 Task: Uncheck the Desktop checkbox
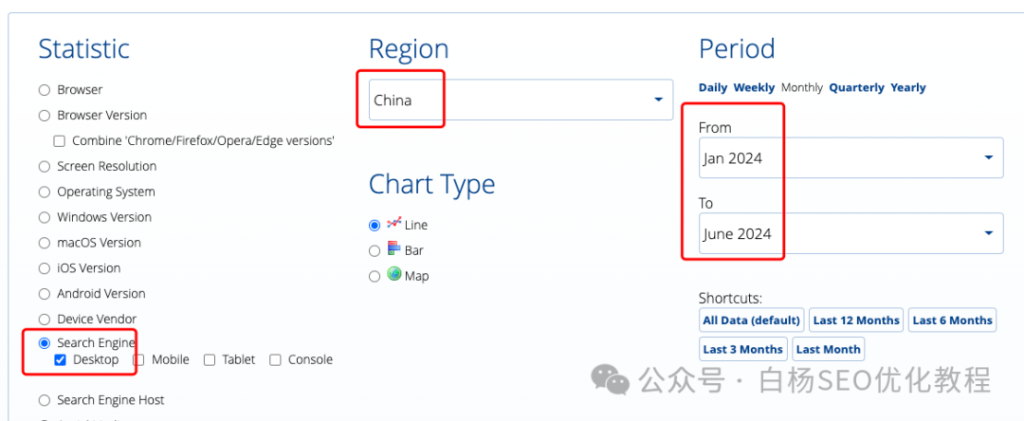[60, 360]
